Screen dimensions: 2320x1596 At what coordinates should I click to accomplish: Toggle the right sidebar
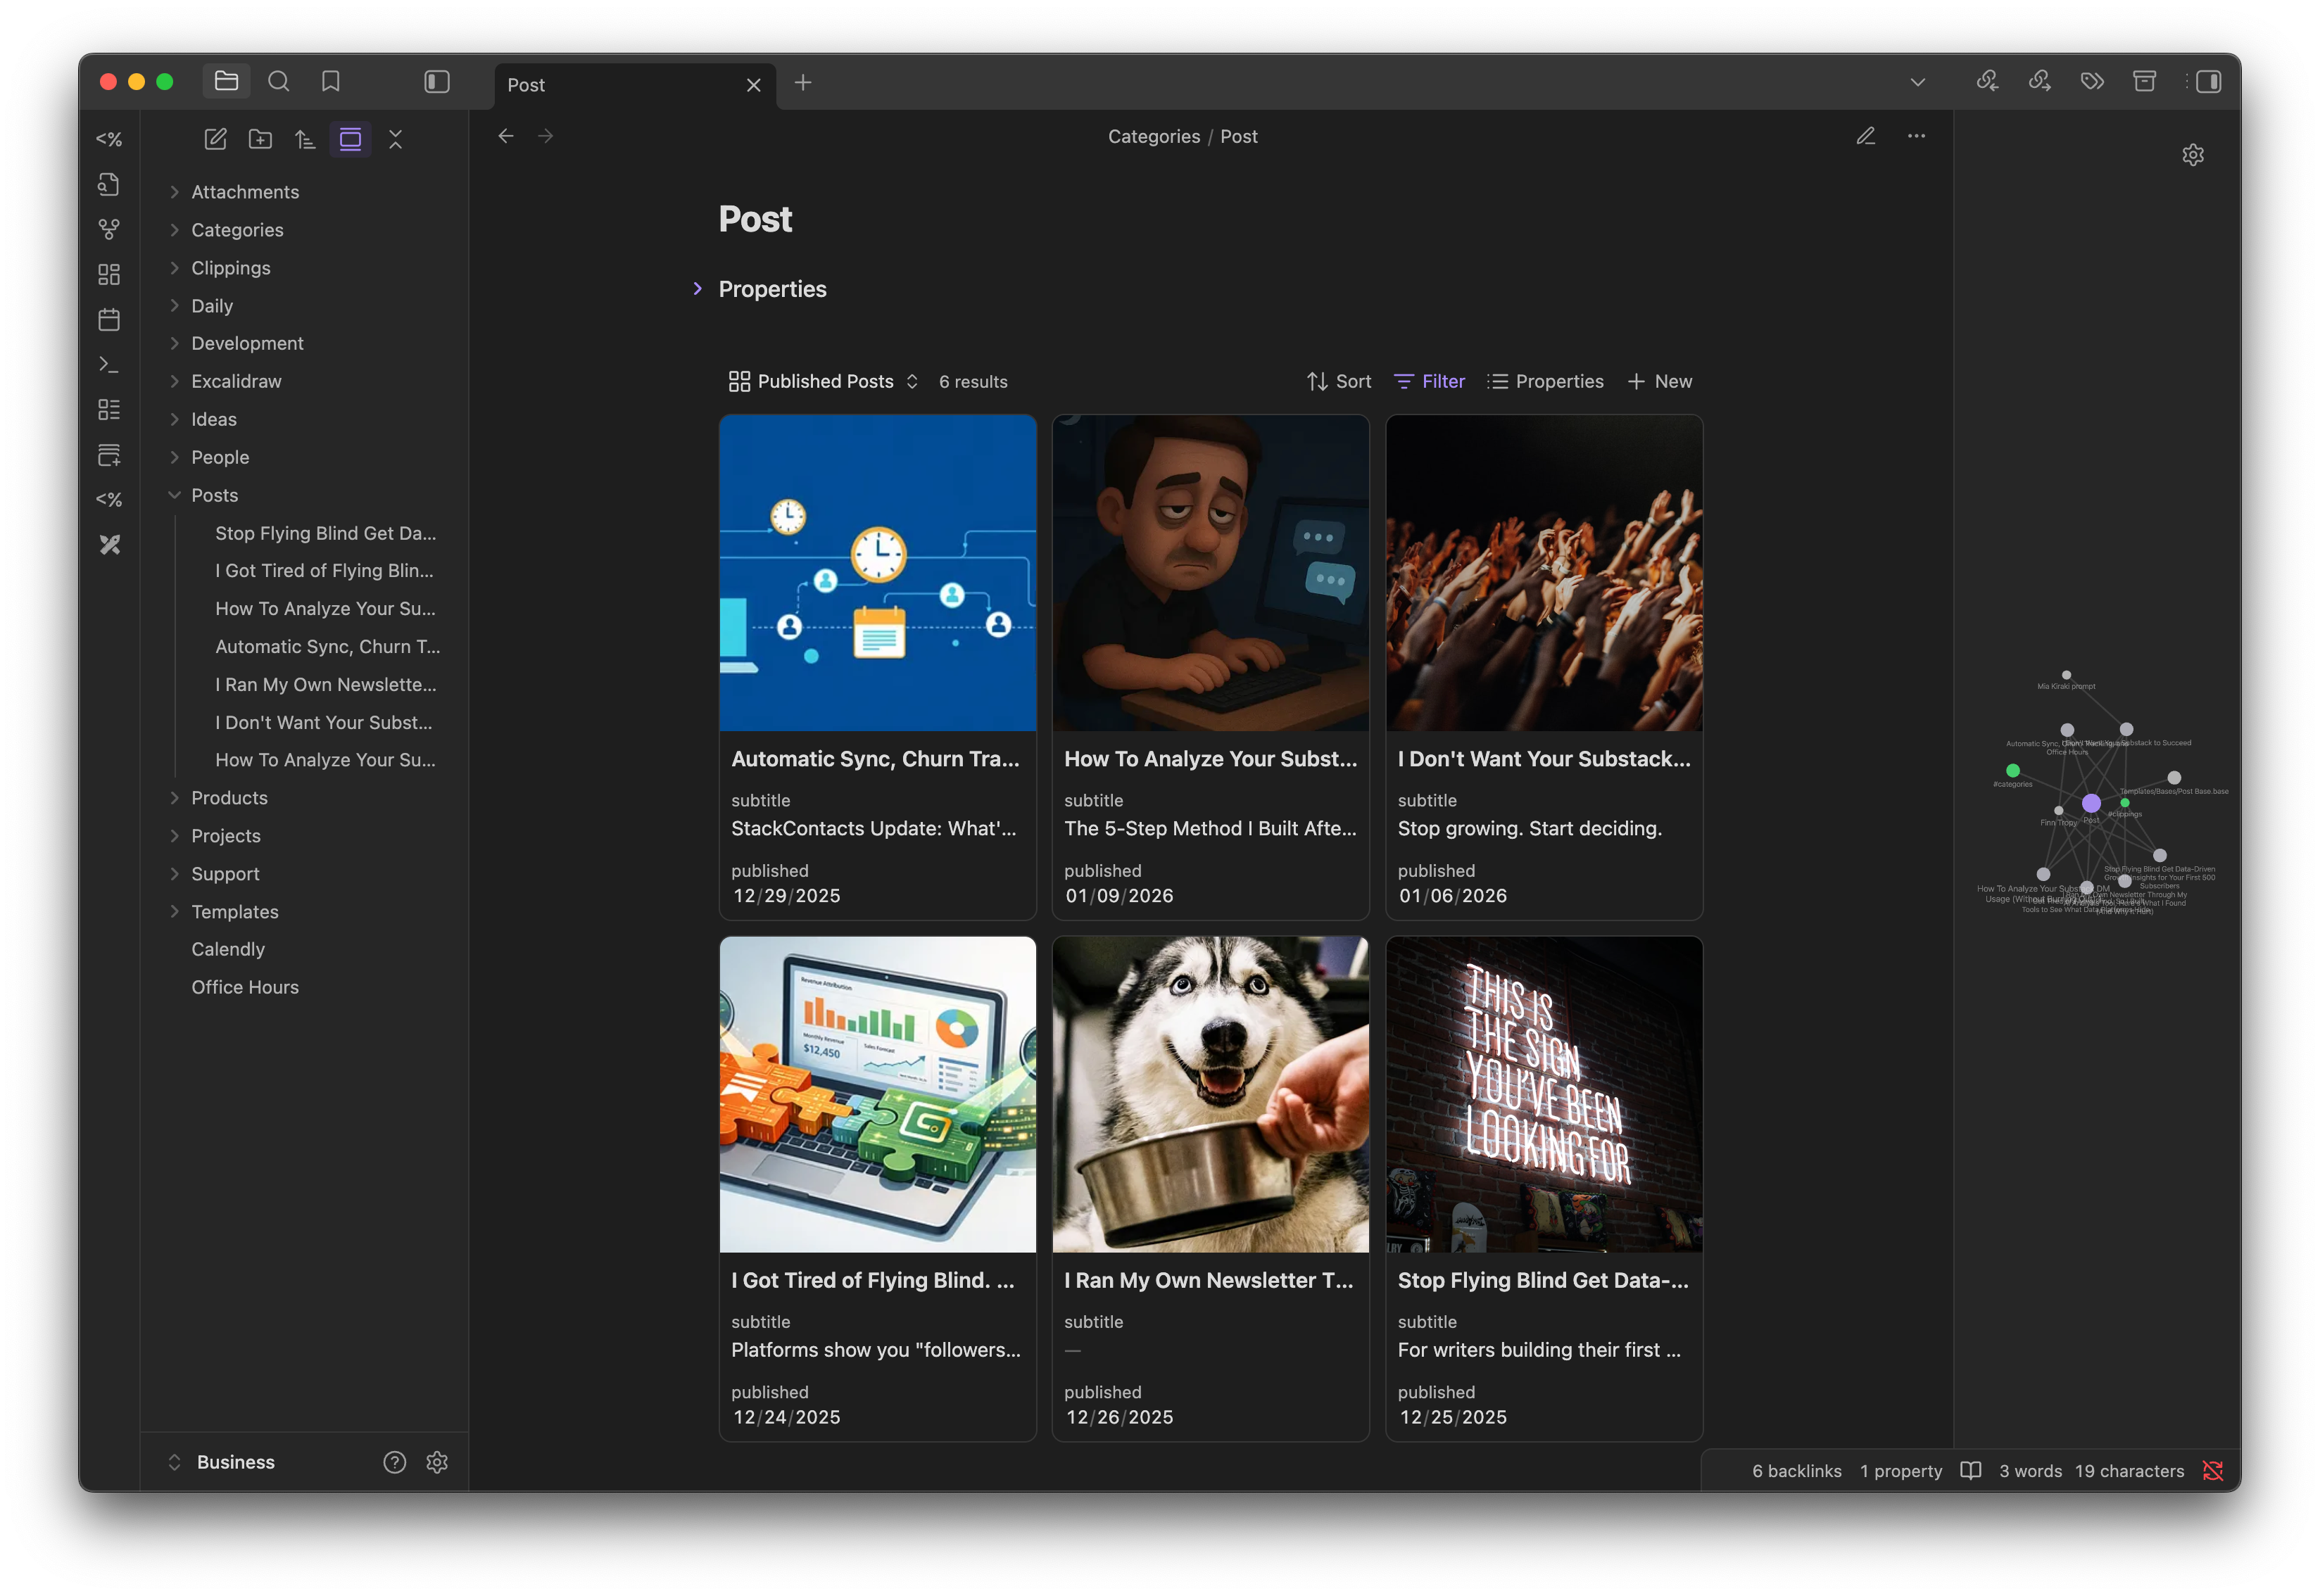pos(2208,82)
